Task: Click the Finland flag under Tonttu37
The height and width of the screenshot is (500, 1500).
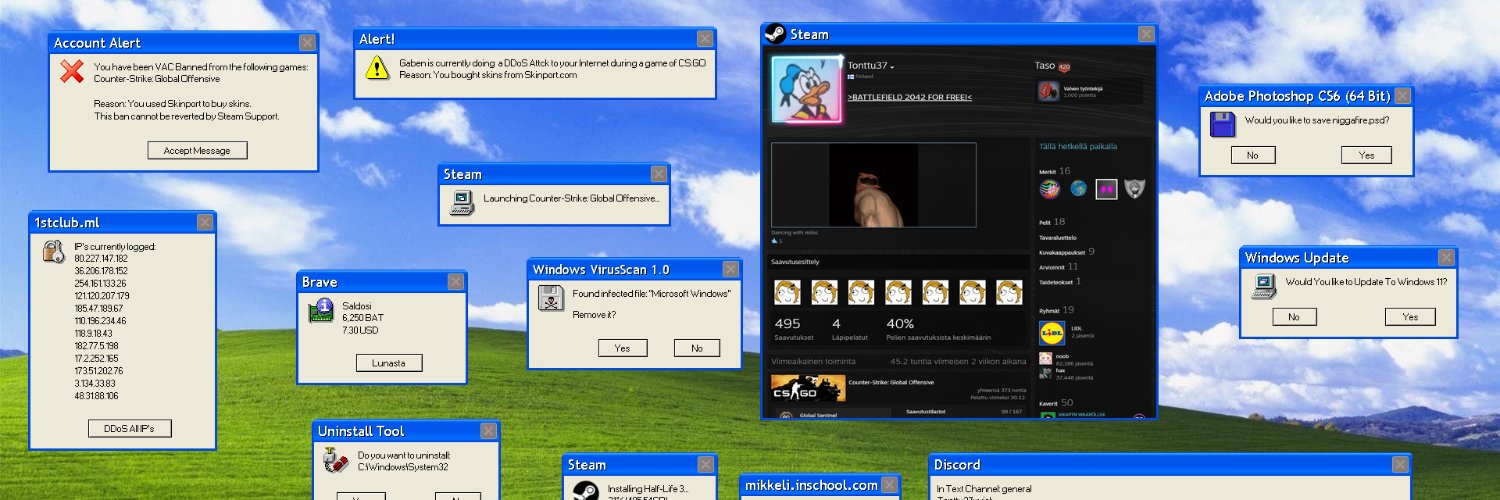Action: [851, 76]
